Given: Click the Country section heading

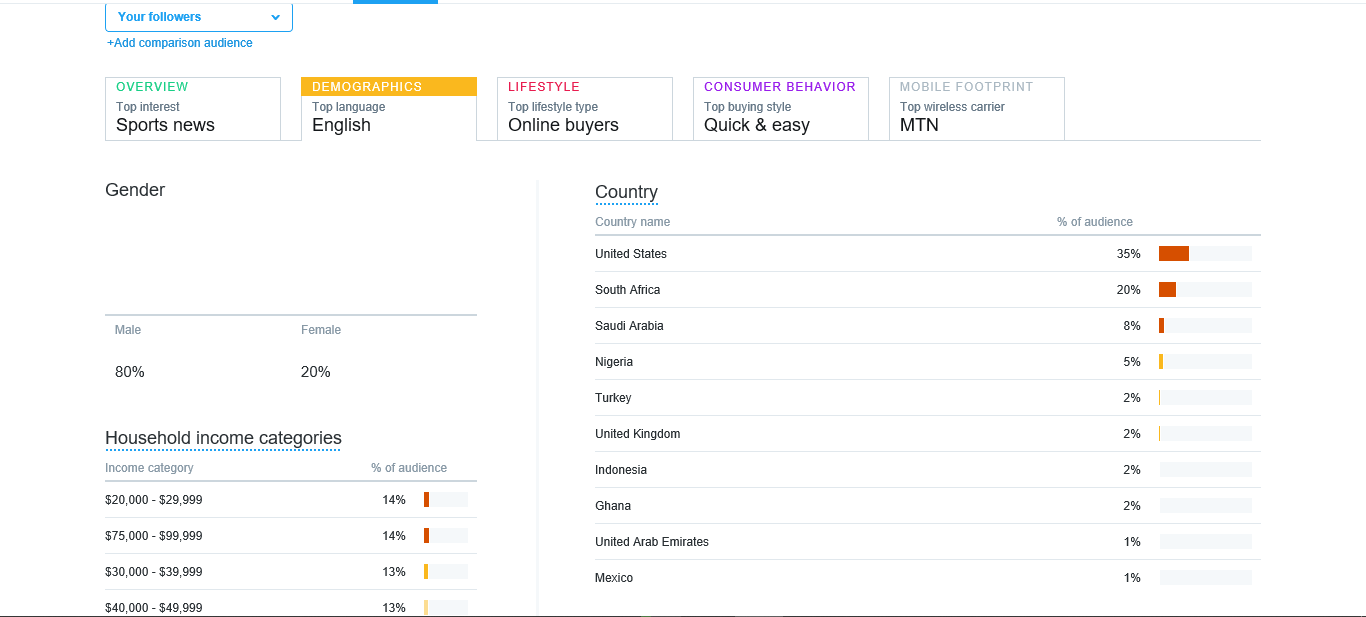Looking at the screenshot, I should tap(626, 192).
